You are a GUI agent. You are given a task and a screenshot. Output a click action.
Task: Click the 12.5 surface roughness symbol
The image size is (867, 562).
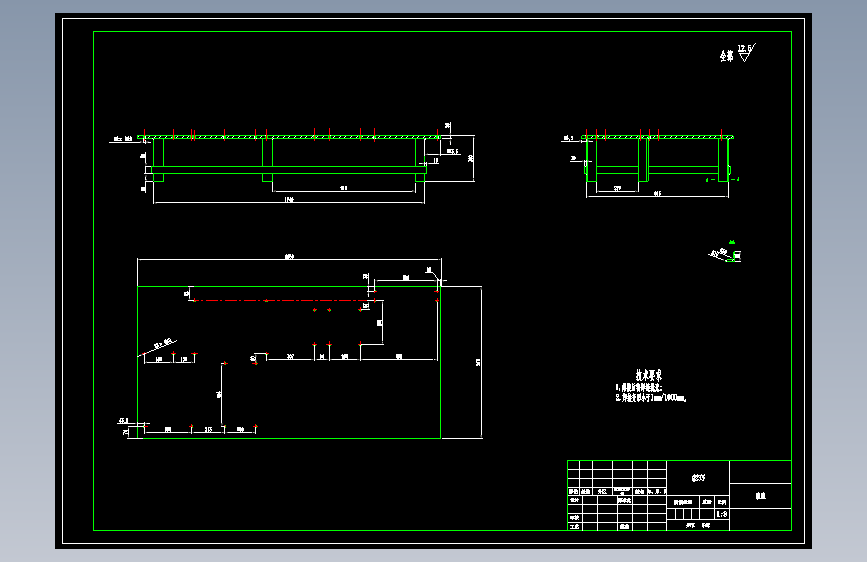click(746, 53)
